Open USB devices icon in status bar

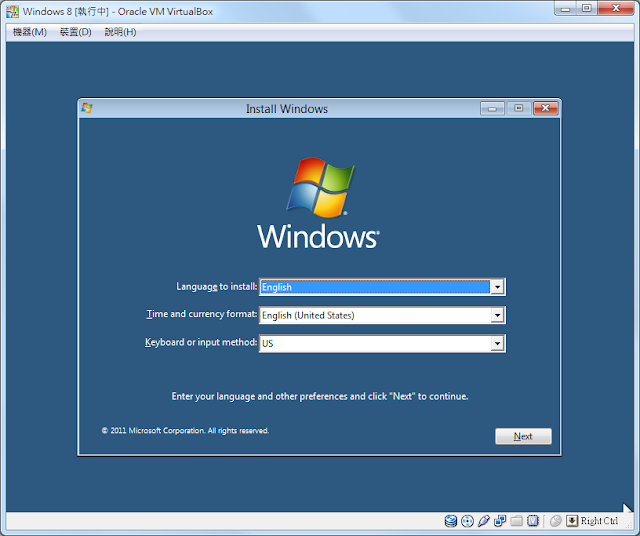(484, 521)
